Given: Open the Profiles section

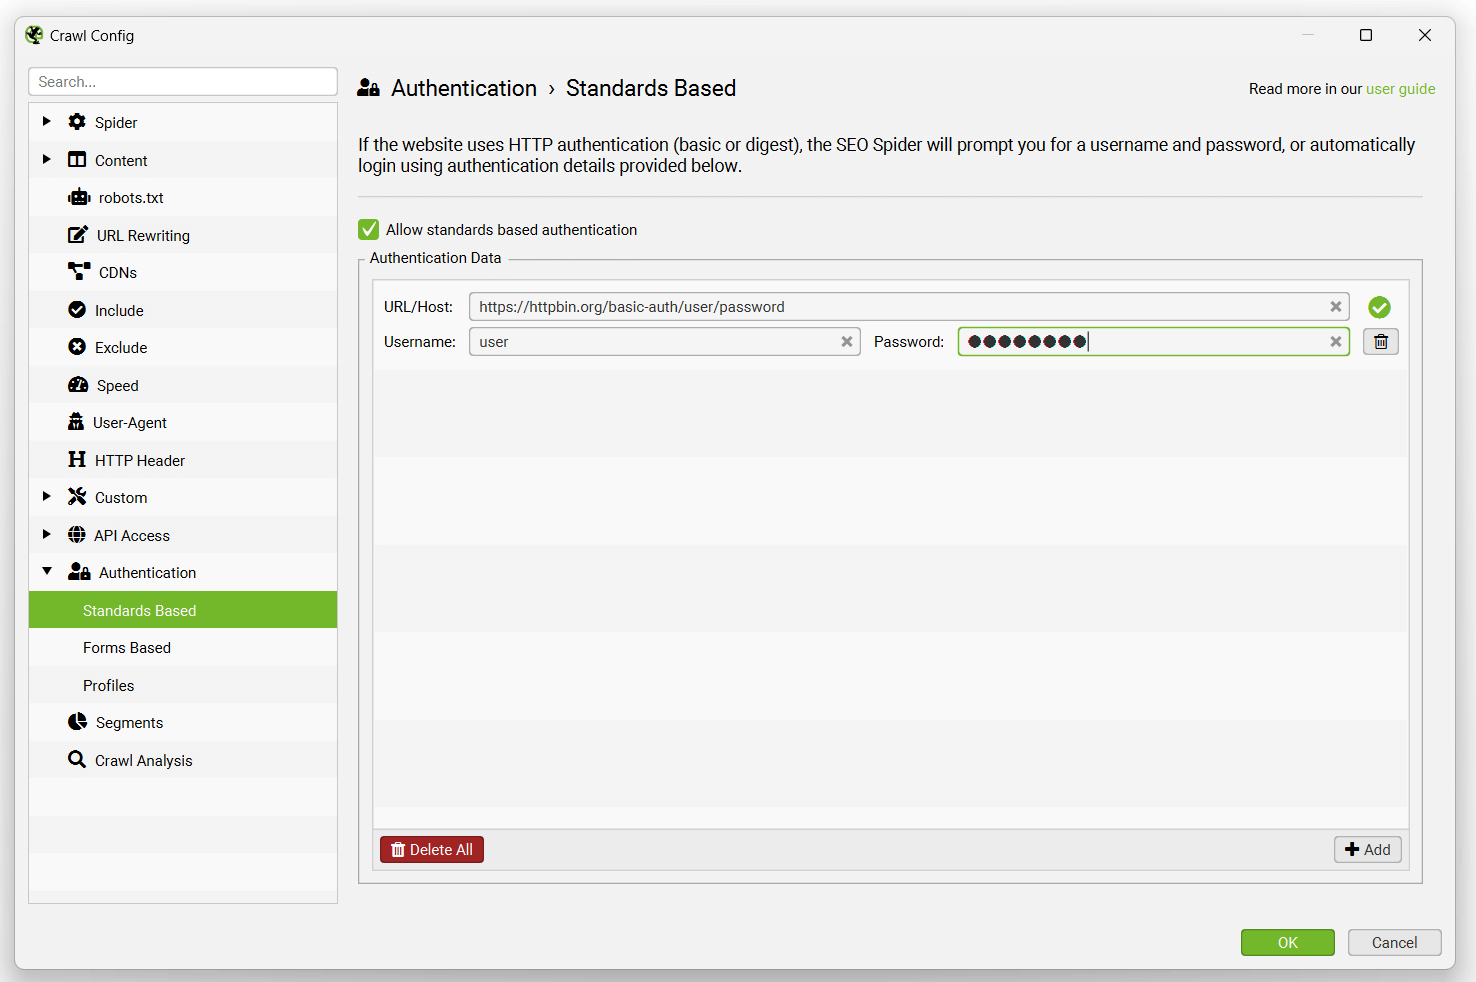Looking at the screenshot, I should coord(108,685).
